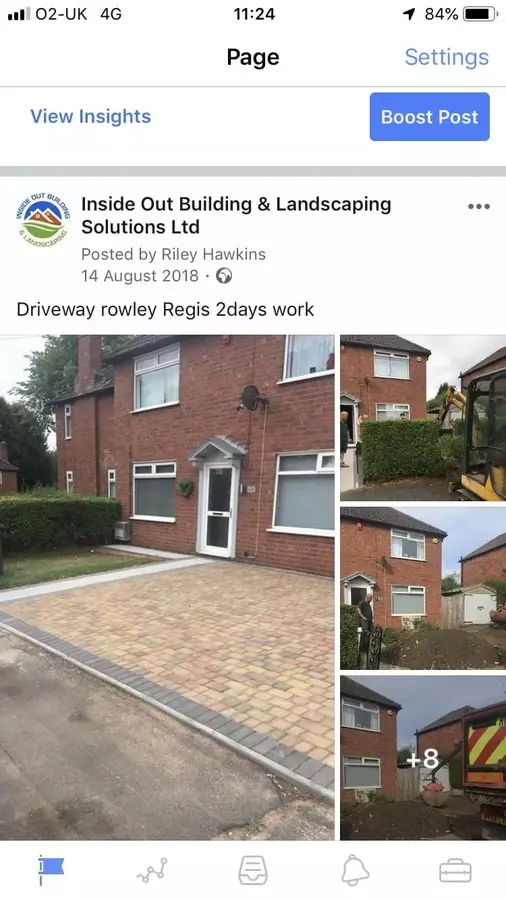506x900 pixels.
Task: Open View Insights link
Action: pyautogui.click(x=91, y=116)
